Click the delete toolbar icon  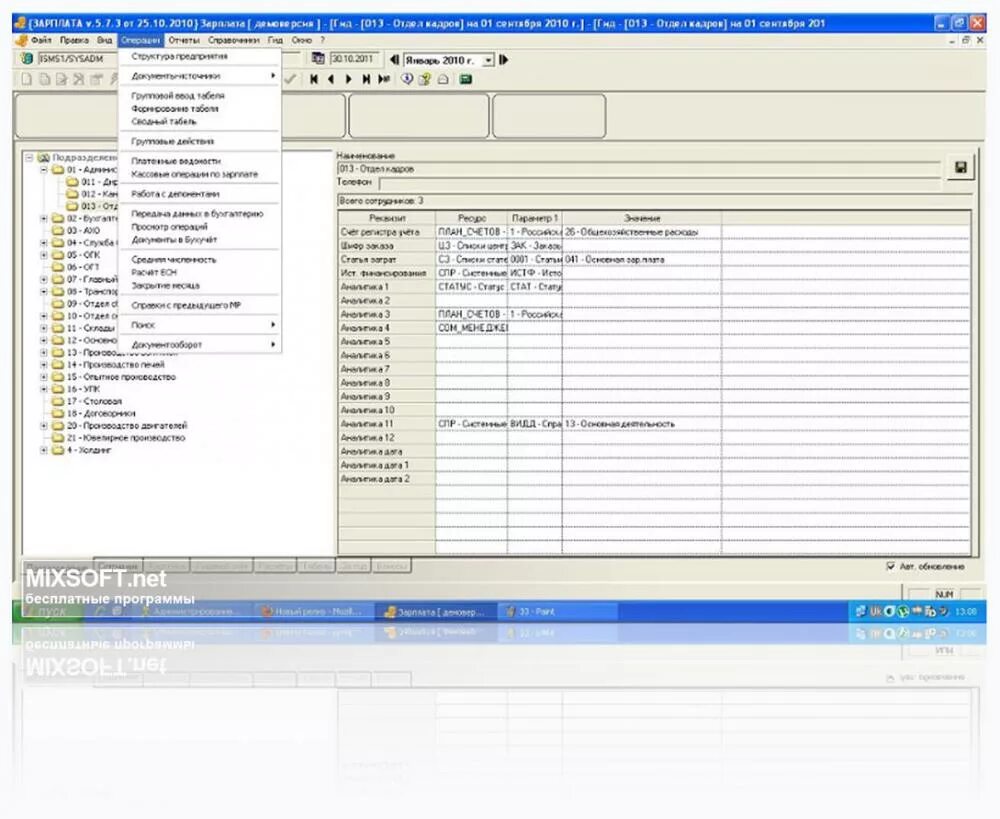[78, 79]
